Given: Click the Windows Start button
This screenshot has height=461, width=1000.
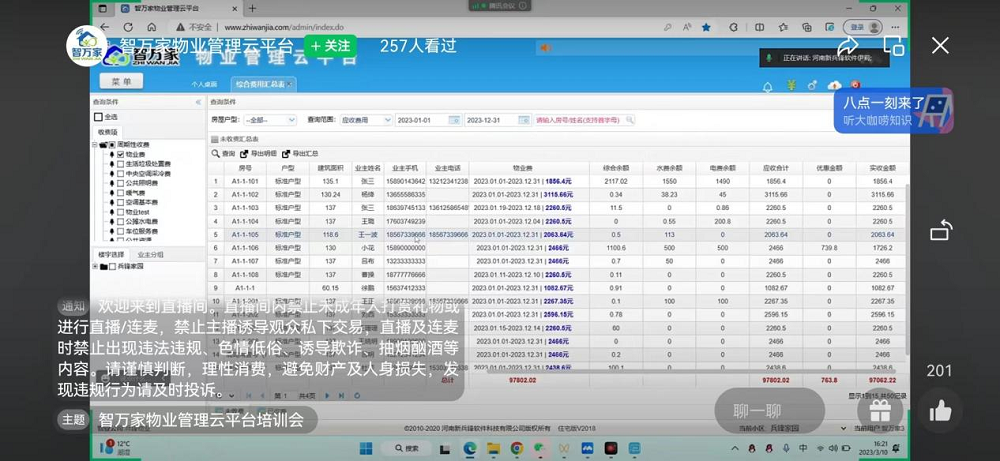Looking at the screenshot, I should click(x=366, y=448).
